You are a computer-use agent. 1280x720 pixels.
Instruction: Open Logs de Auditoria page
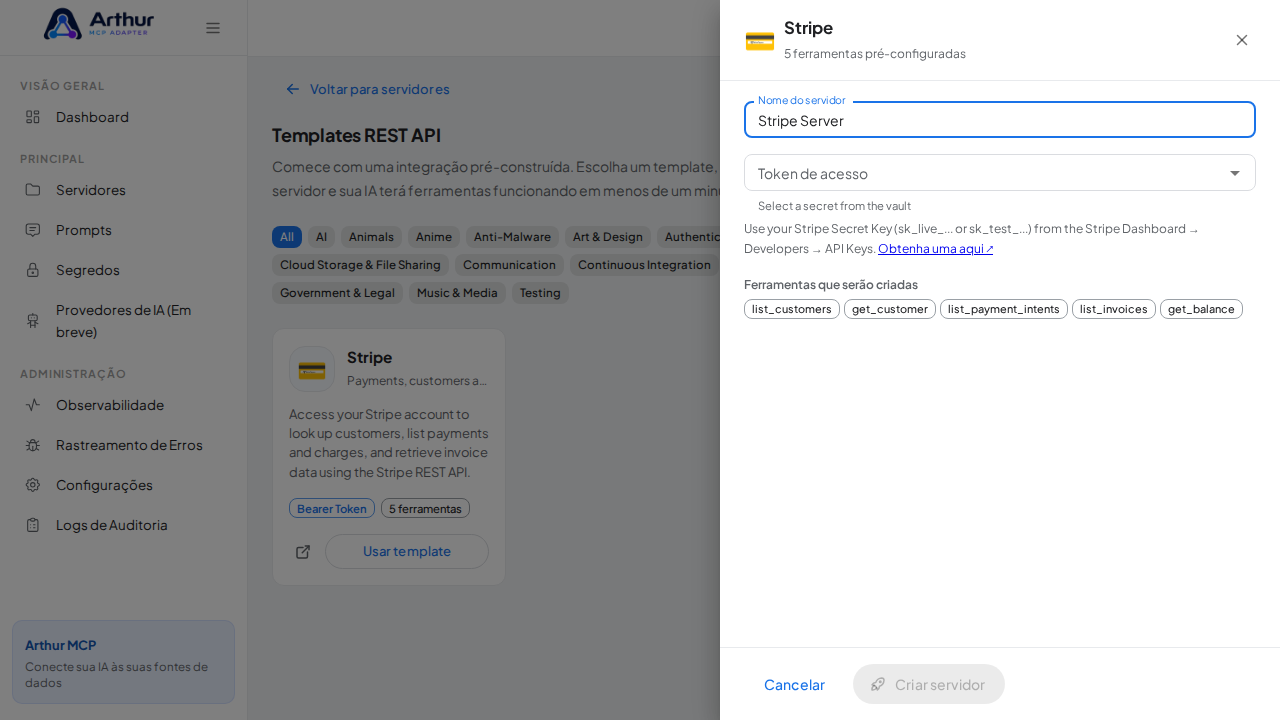coord(124,525)
